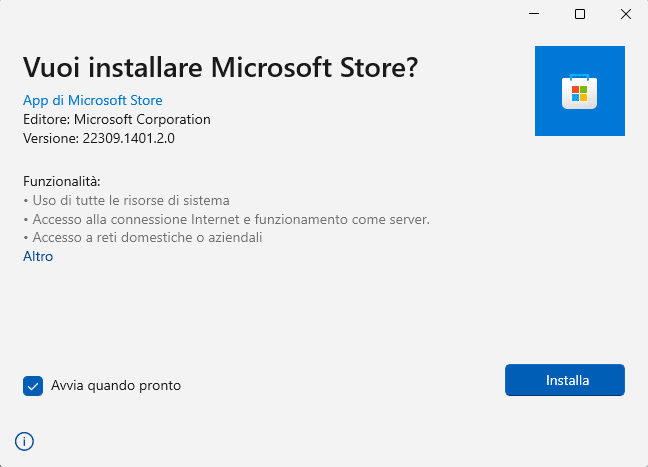Select Uso di tutte le risorse di sistema

[131, 200]
